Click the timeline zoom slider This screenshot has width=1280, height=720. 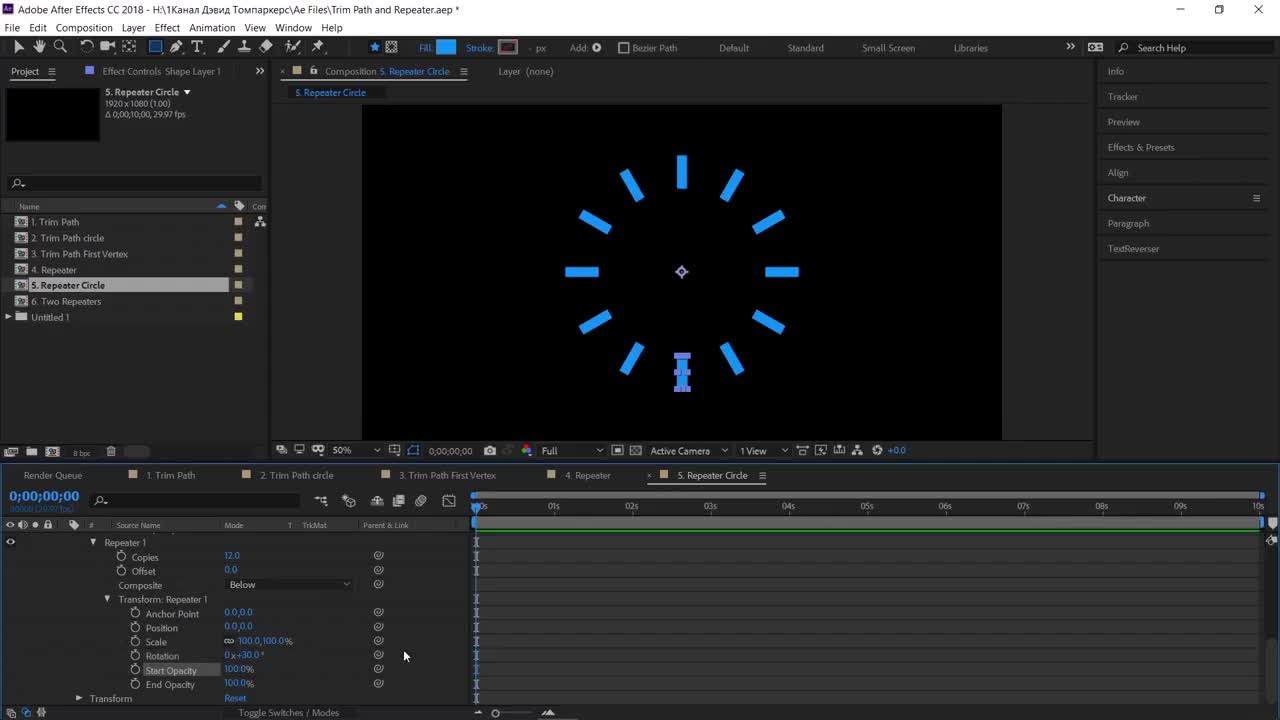tap(495, 713)
